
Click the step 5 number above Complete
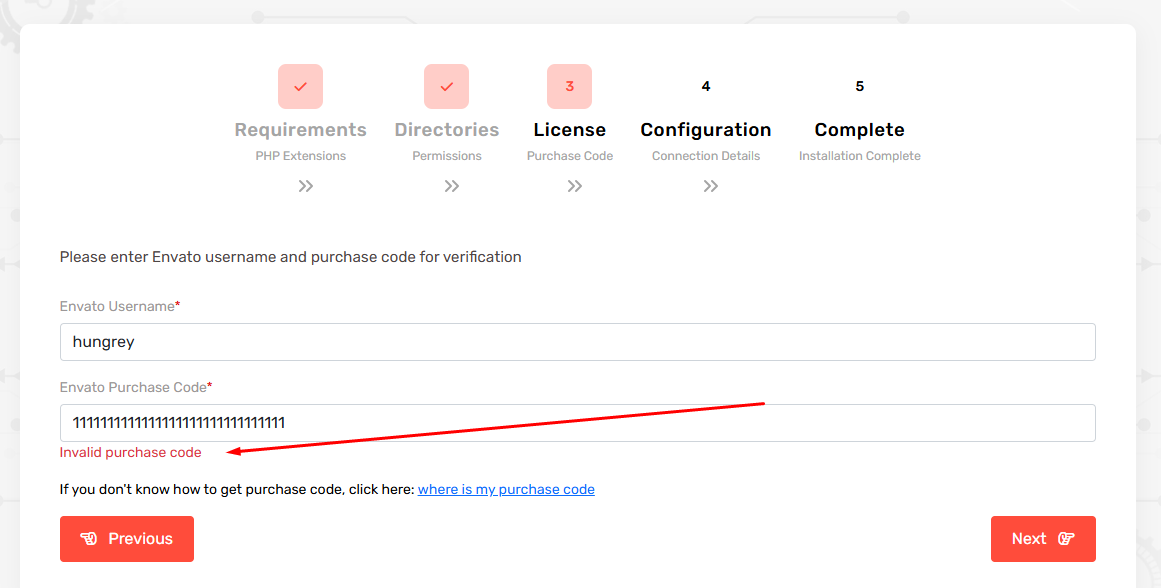click(859, 87)
